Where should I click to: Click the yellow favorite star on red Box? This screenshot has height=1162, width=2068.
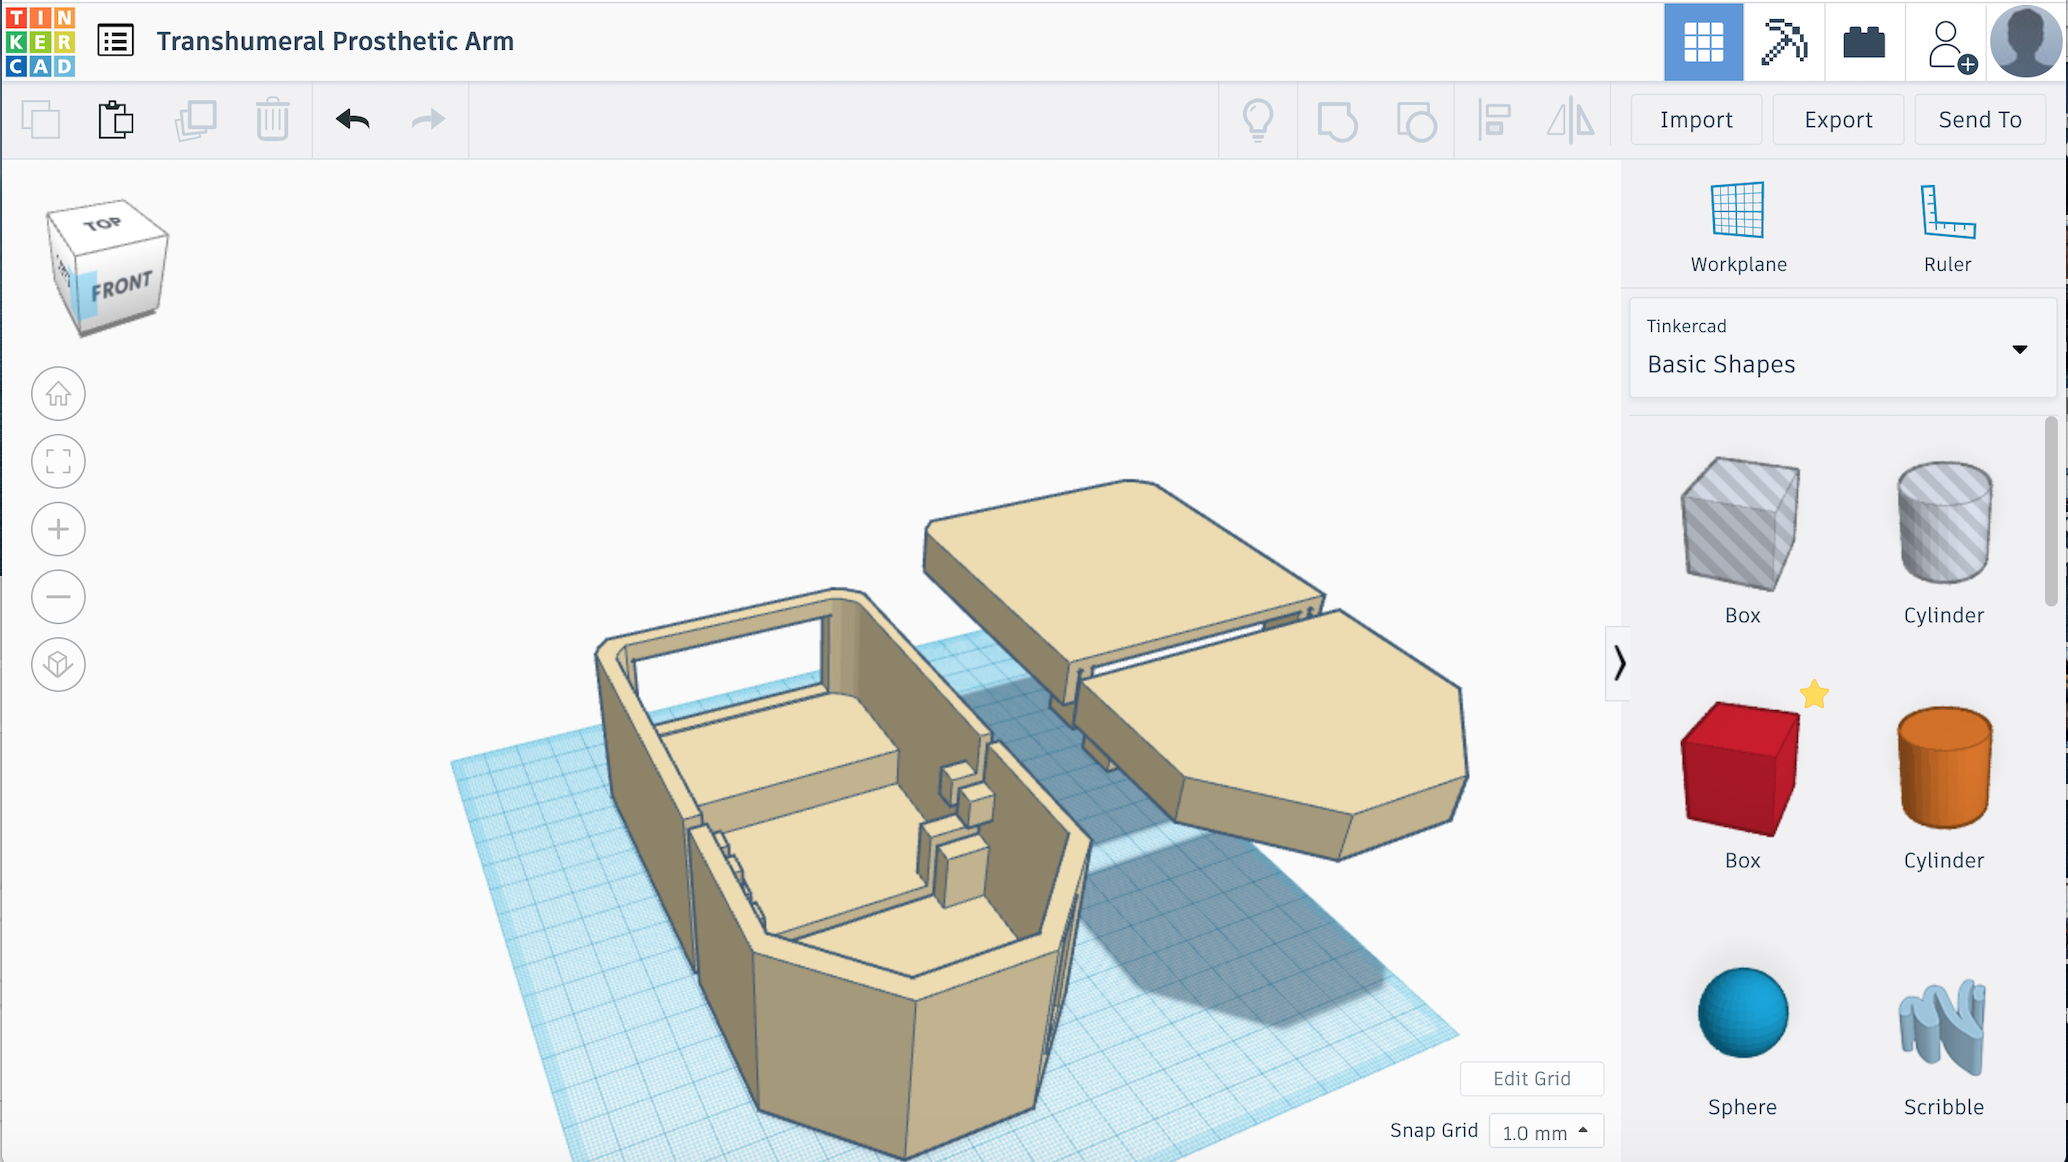click(x=1814, y=694)
